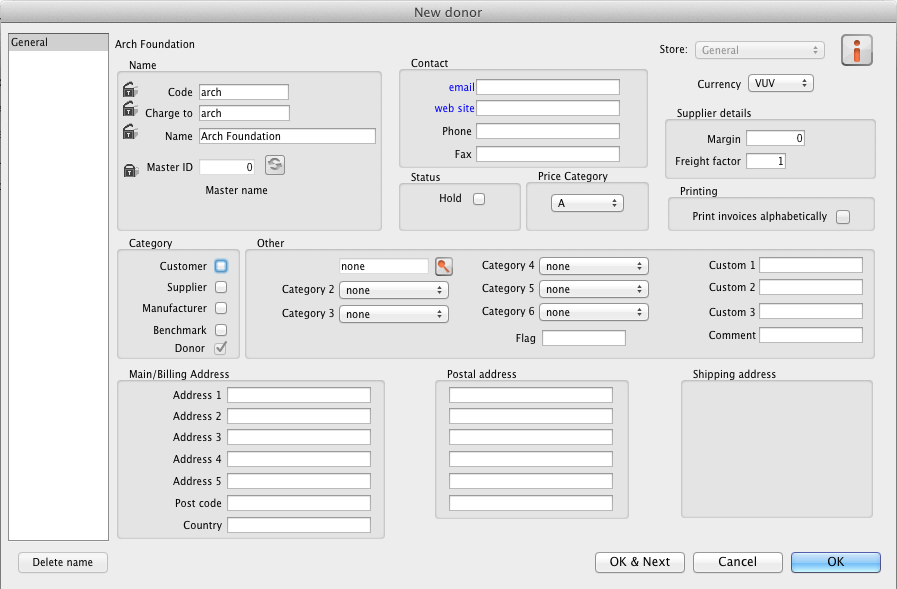Check the Manufacturer category box
Screen dimensions: 897x589
221,308
